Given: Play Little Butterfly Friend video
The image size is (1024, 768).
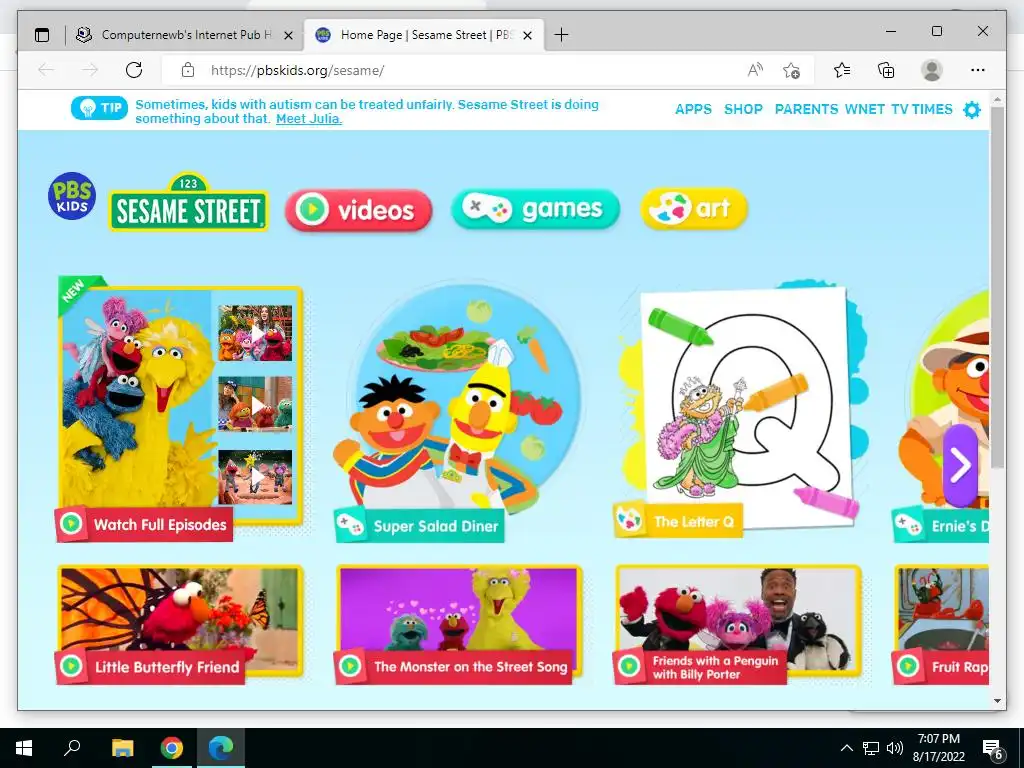Looking at the screenshot, I should click(180, 625).
